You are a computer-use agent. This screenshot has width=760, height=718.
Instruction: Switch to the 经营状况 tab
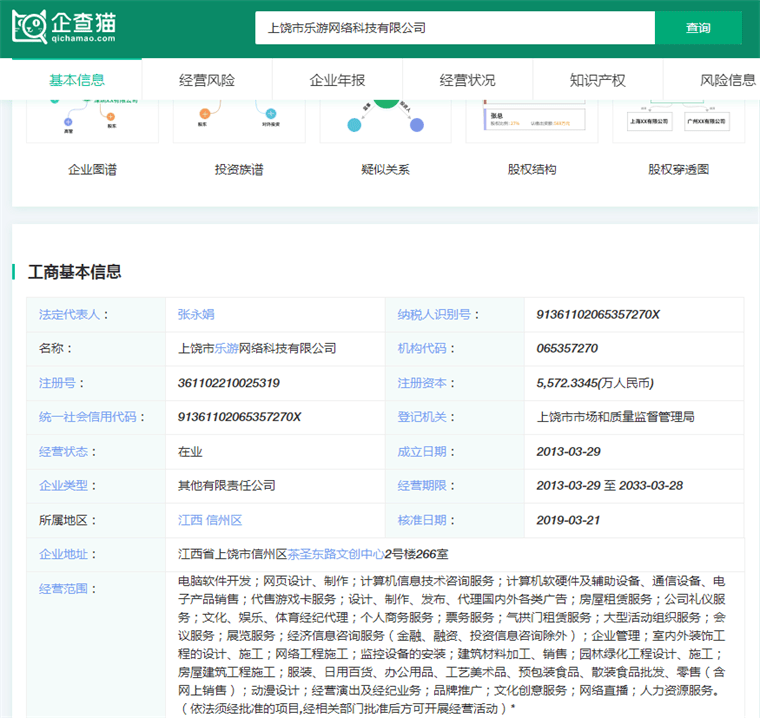(467, 80)
